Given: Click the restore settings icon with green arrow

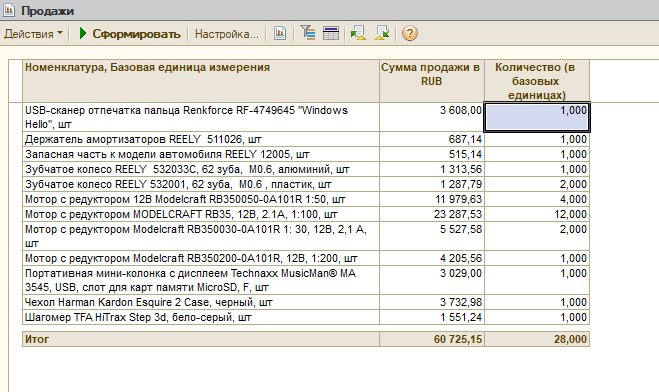Looking at the screenshot, I should click(358, 33).
